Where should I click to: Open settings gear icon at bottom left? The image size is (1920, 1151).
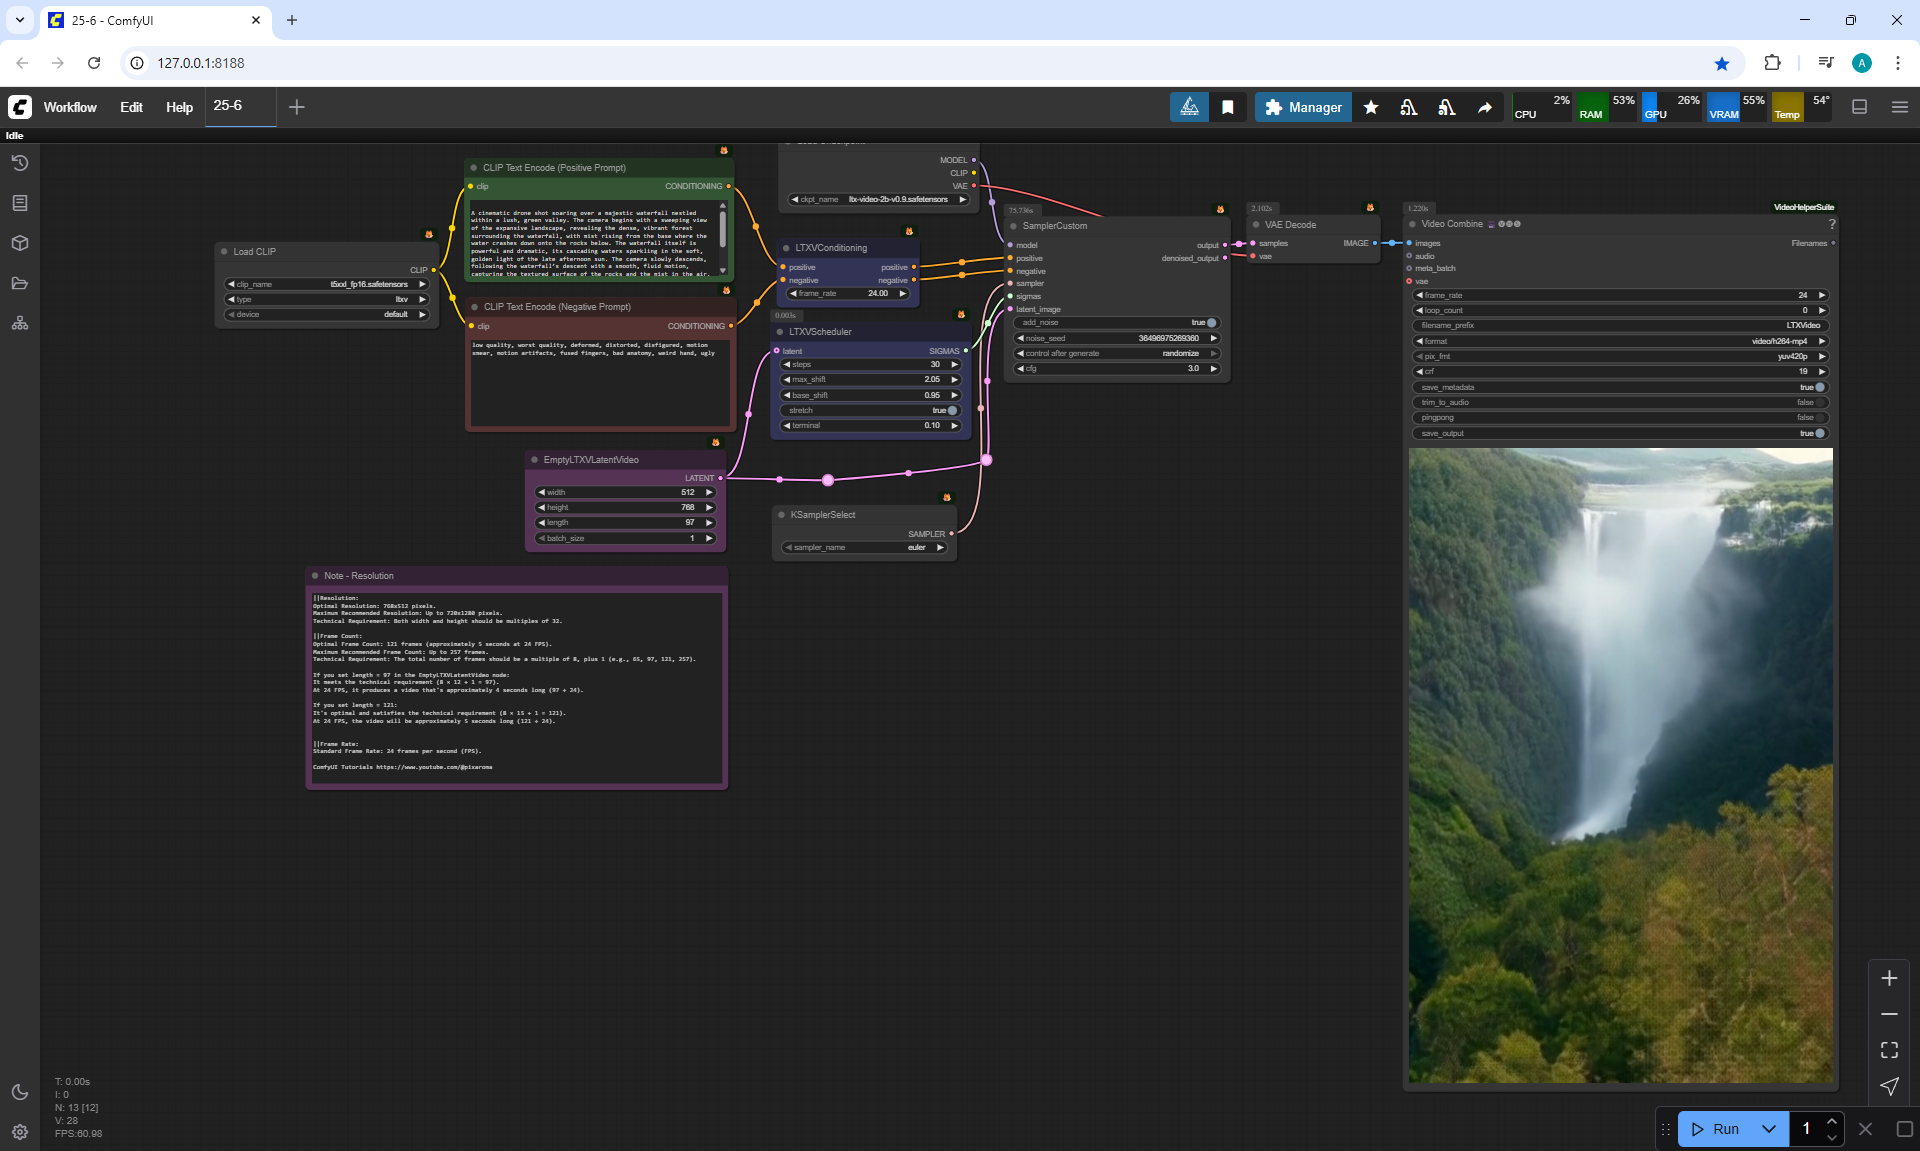tap(20, 1132)
